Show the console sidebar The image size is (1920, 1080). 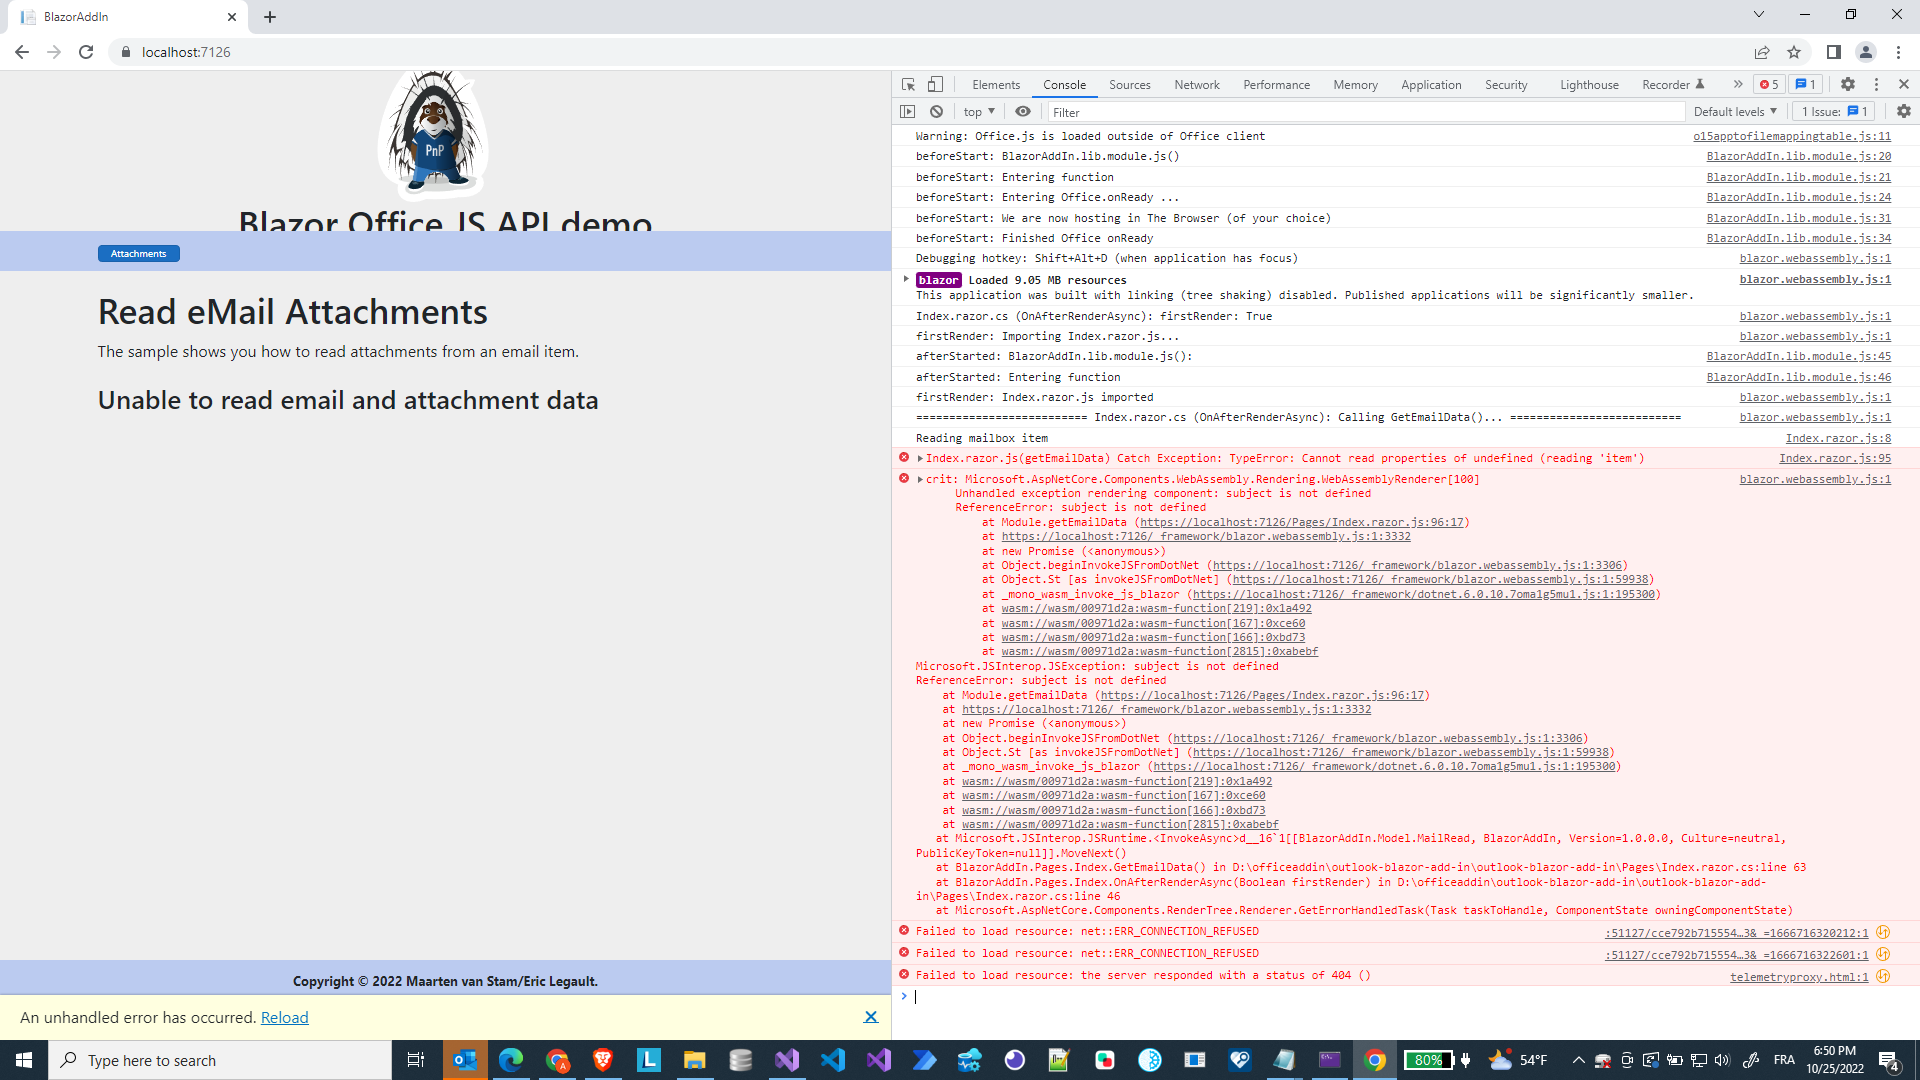908,112
